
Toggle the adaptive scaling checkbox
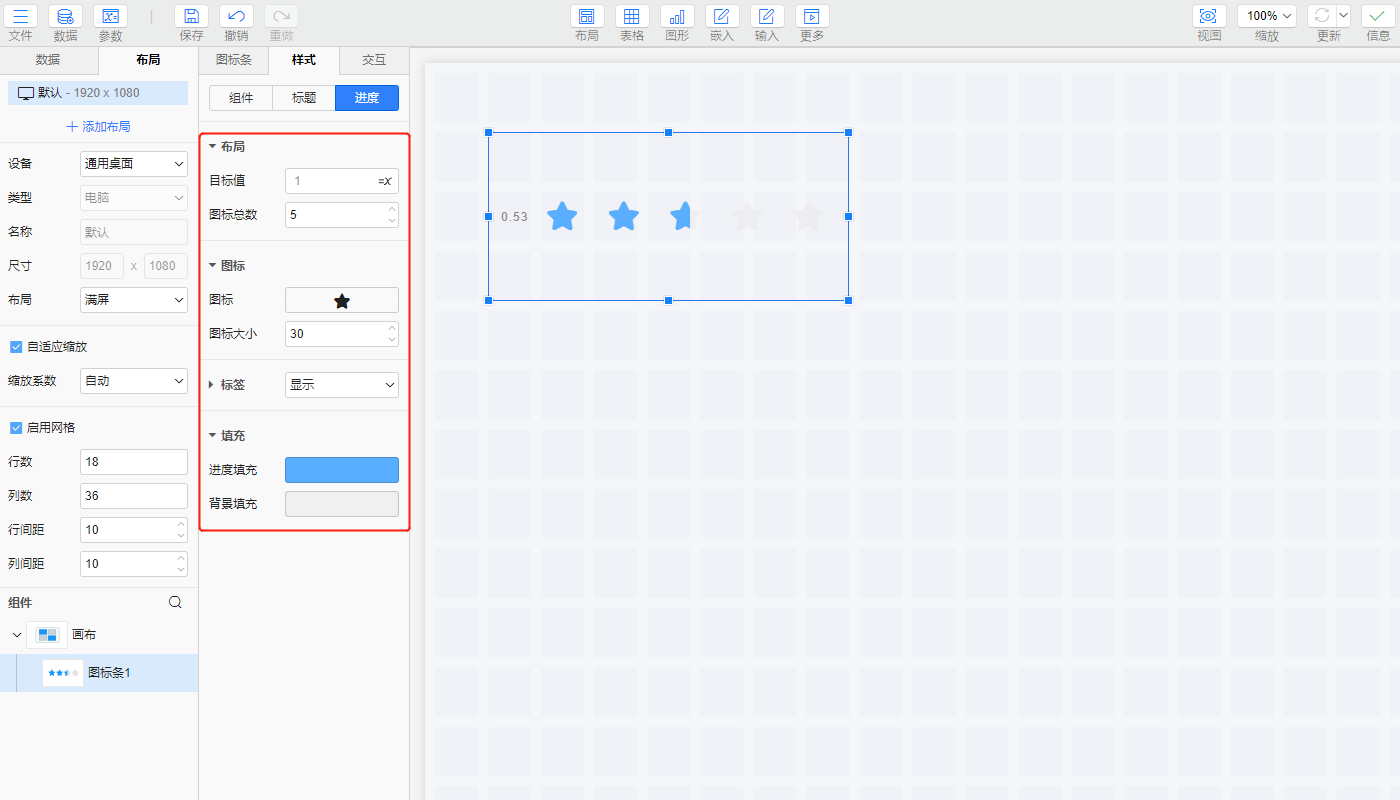click(16, 347)
